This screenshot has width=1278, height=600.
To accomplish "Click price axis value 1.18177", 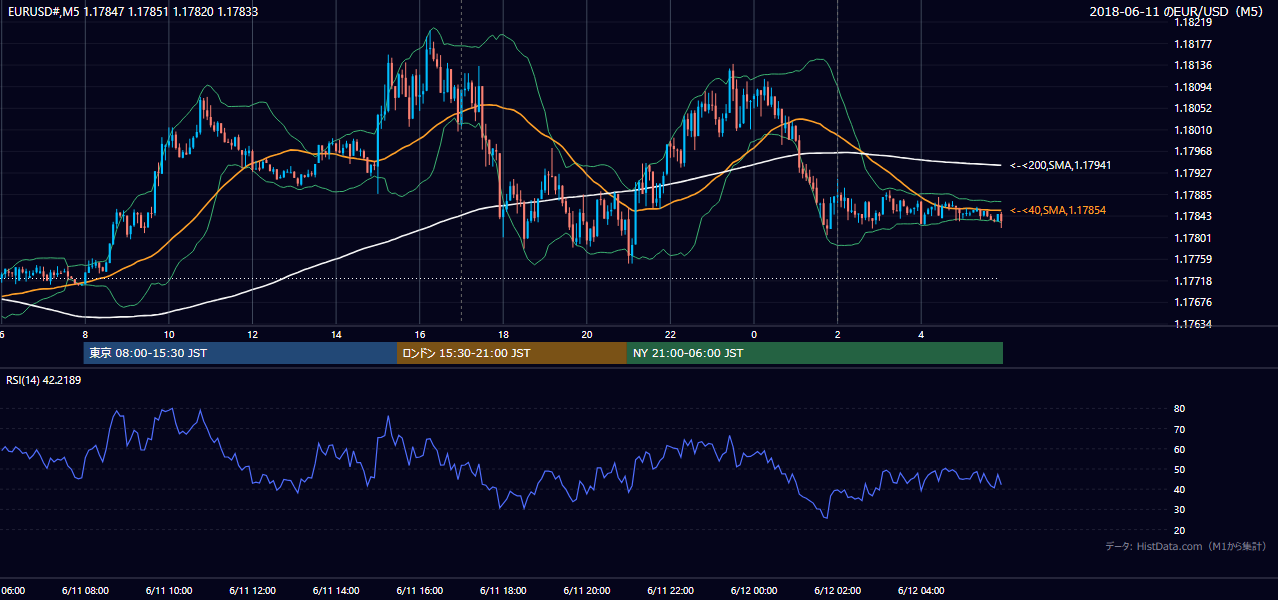I will tap(1193, 44).
